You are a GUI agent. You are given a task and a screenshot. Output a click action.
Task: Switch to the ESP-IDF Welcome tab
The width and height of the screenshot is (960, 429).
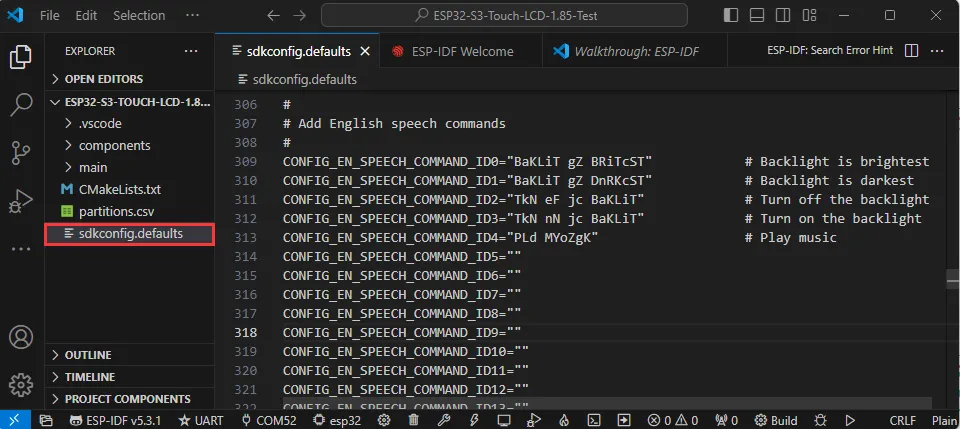(x=460, y=51)
